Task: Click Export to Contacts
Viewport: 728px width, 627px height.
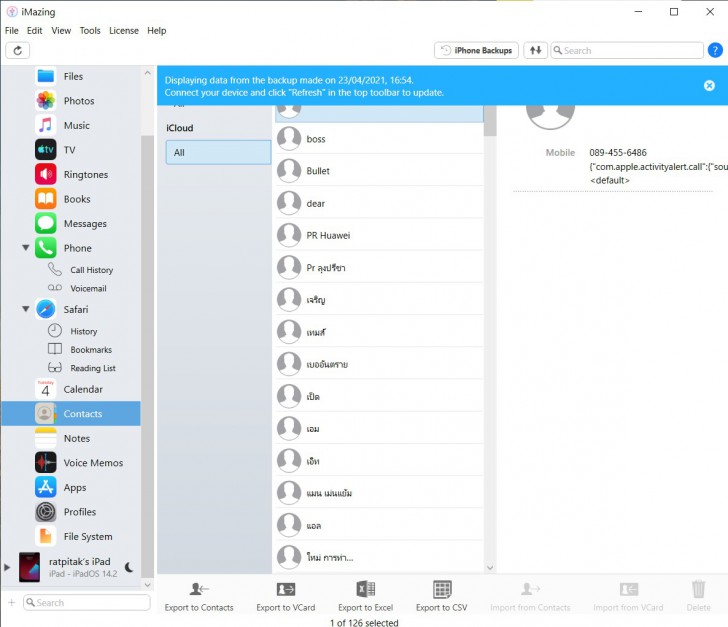Action: (199, 596)
